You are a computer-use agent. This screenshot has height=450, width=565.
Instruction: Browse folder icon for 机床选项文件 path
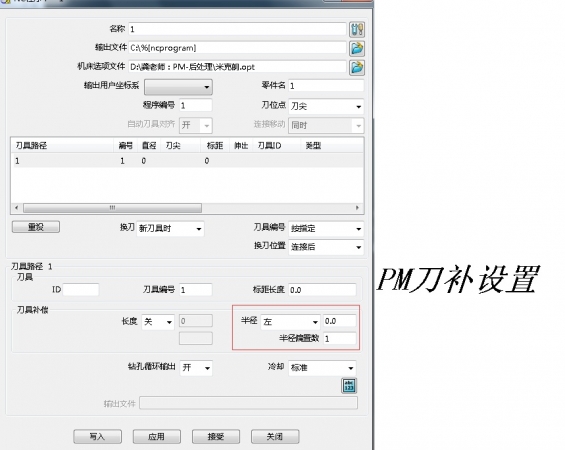(x=357, y=67)
